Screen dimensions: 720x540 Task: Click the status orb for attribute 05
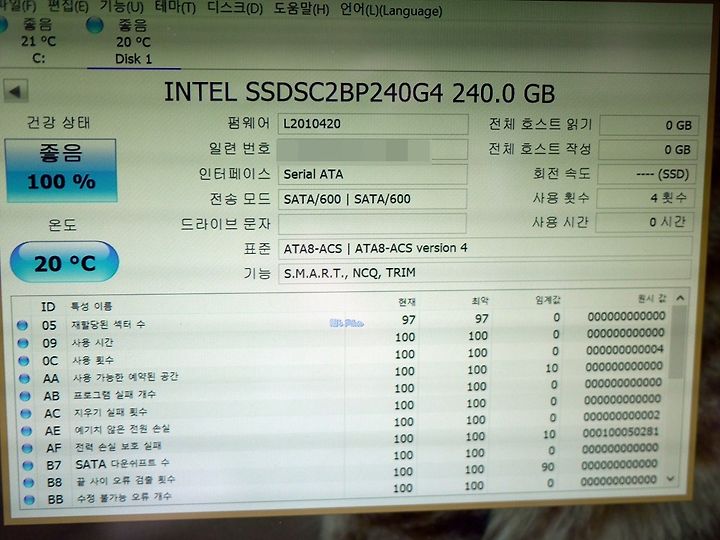click(x=22, y=326)
